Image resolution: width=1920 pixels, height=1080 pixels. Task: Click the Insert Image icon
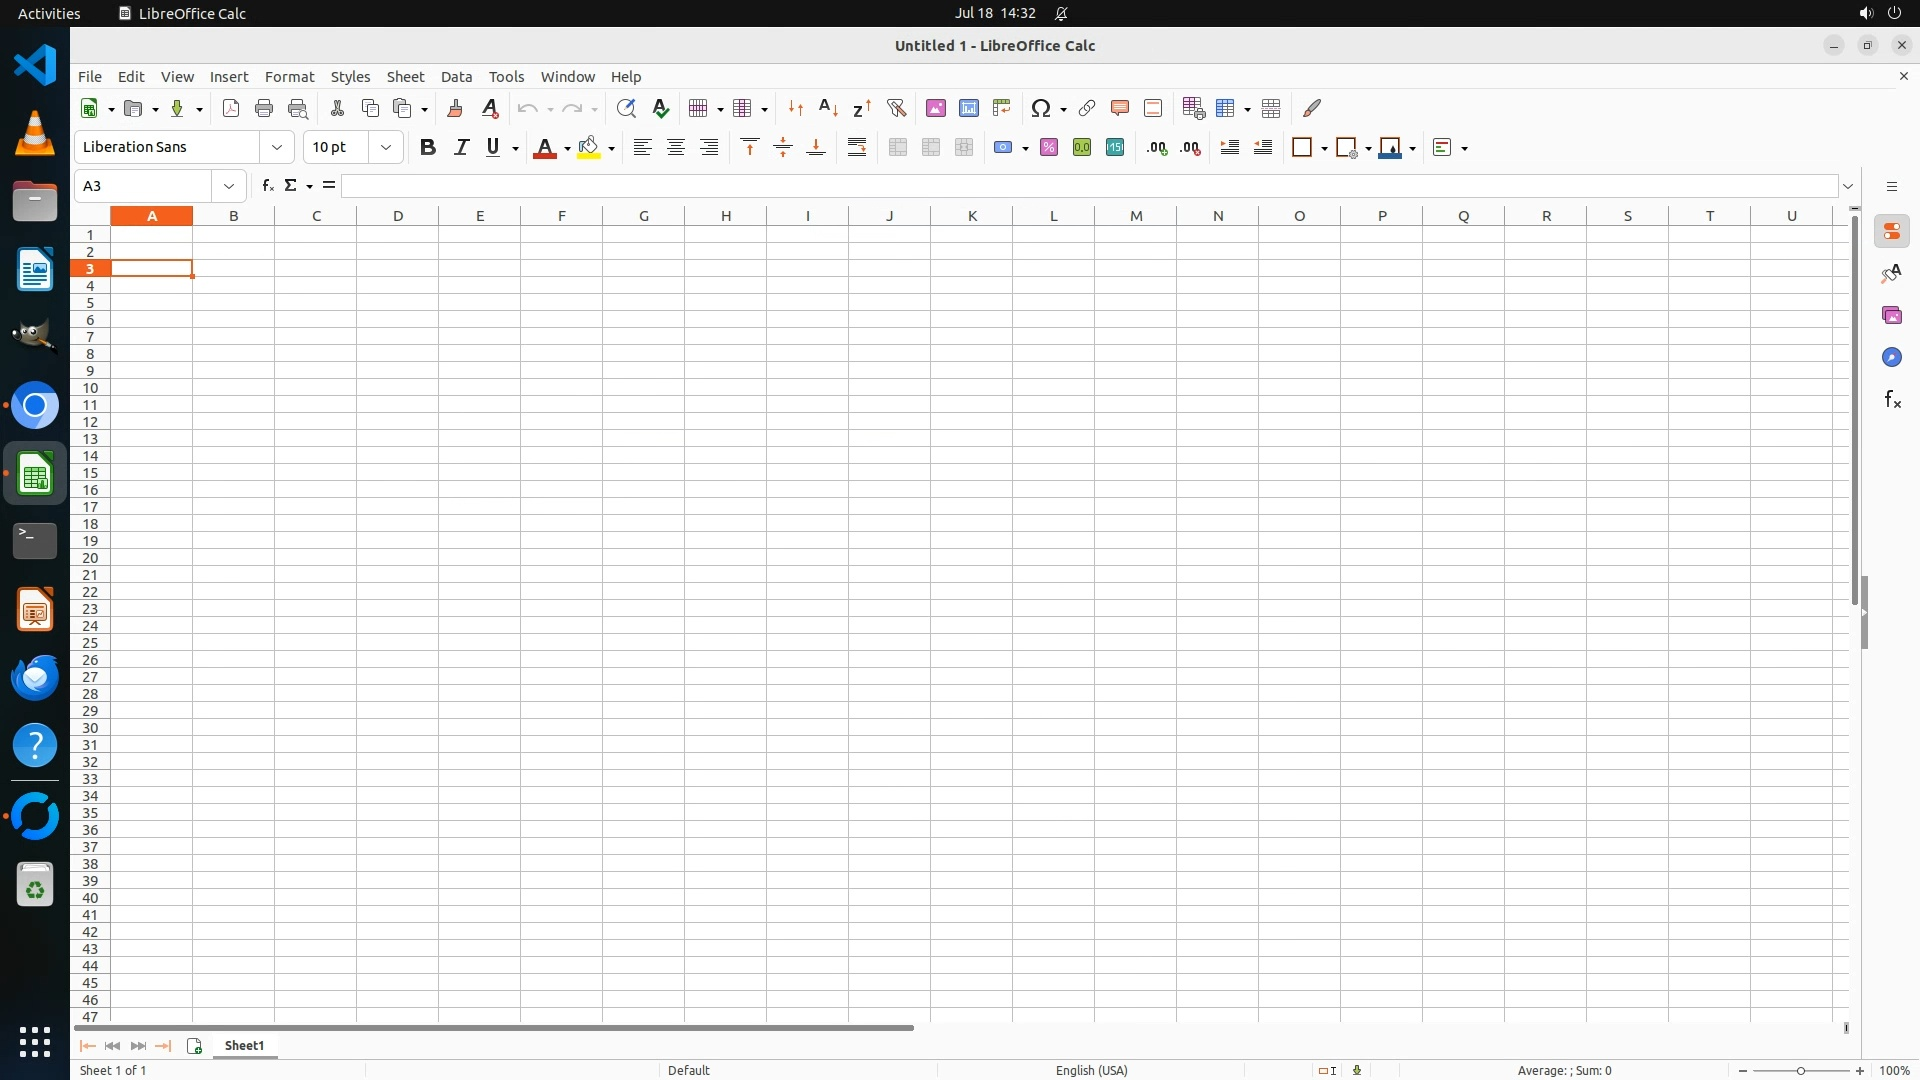[x=935, y=108]
